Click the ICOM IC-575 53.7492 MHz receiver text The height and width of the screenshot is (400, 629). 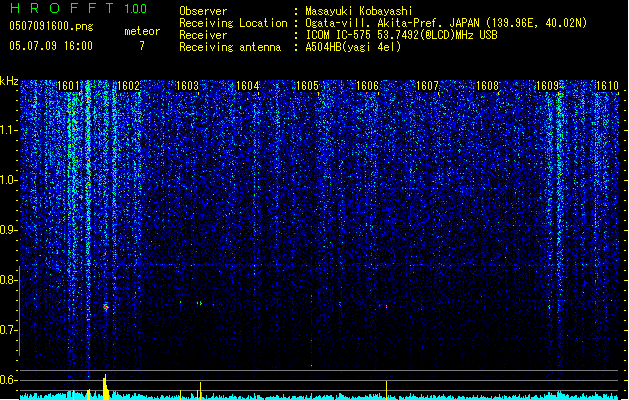[401, 35]
